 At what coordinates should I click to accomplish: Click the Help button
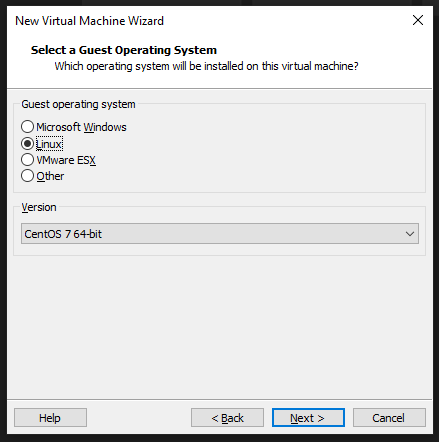click(x=50, y=418)
